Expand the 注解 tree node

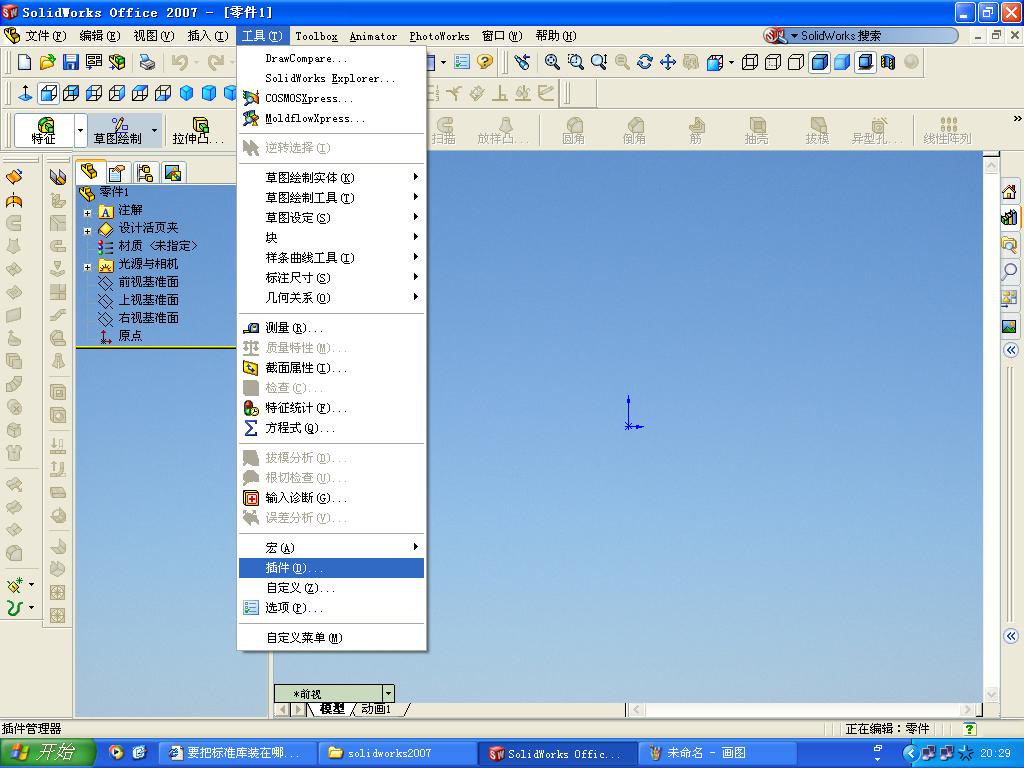tap(88, 213)
